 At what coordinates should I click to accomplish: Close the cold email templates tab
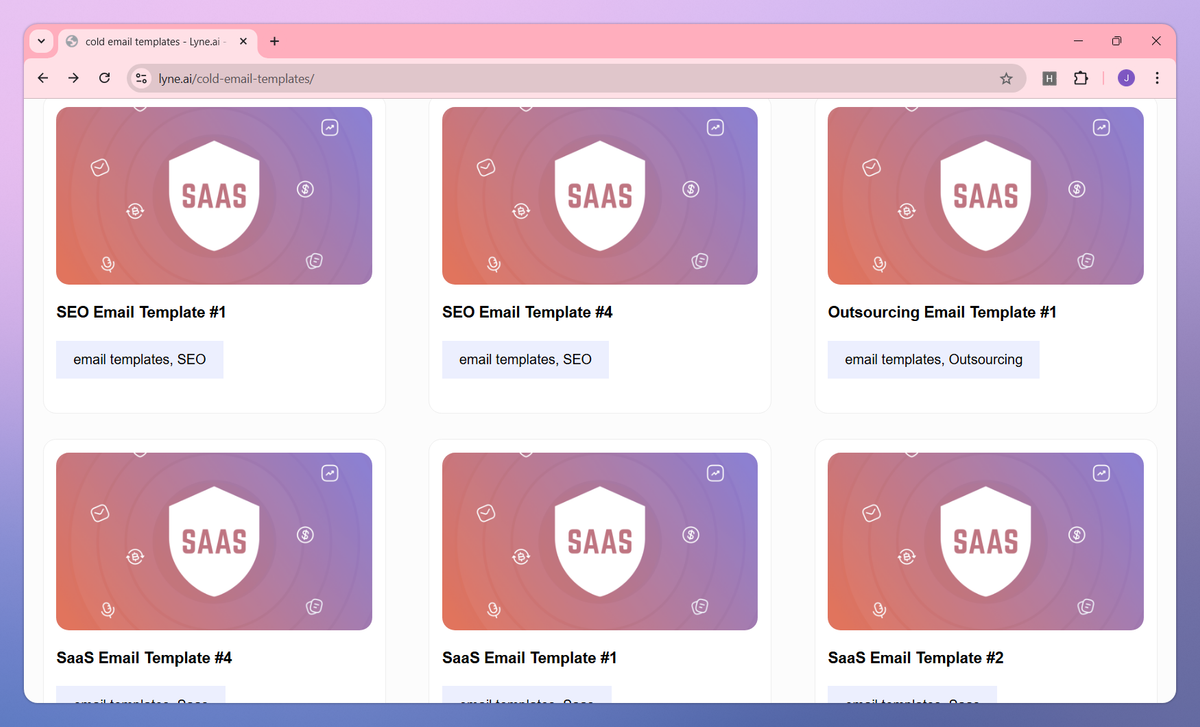(244, 42)
